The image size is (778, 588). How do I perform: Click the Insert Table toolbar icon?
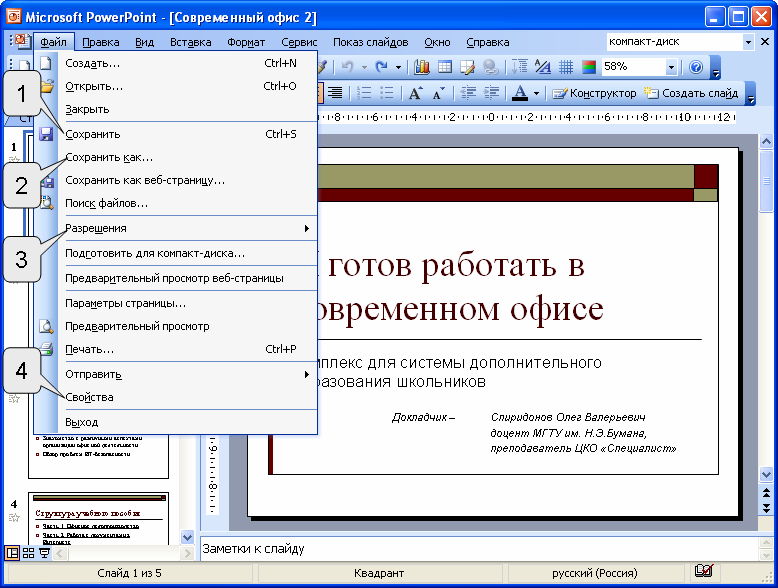point(445,67)
